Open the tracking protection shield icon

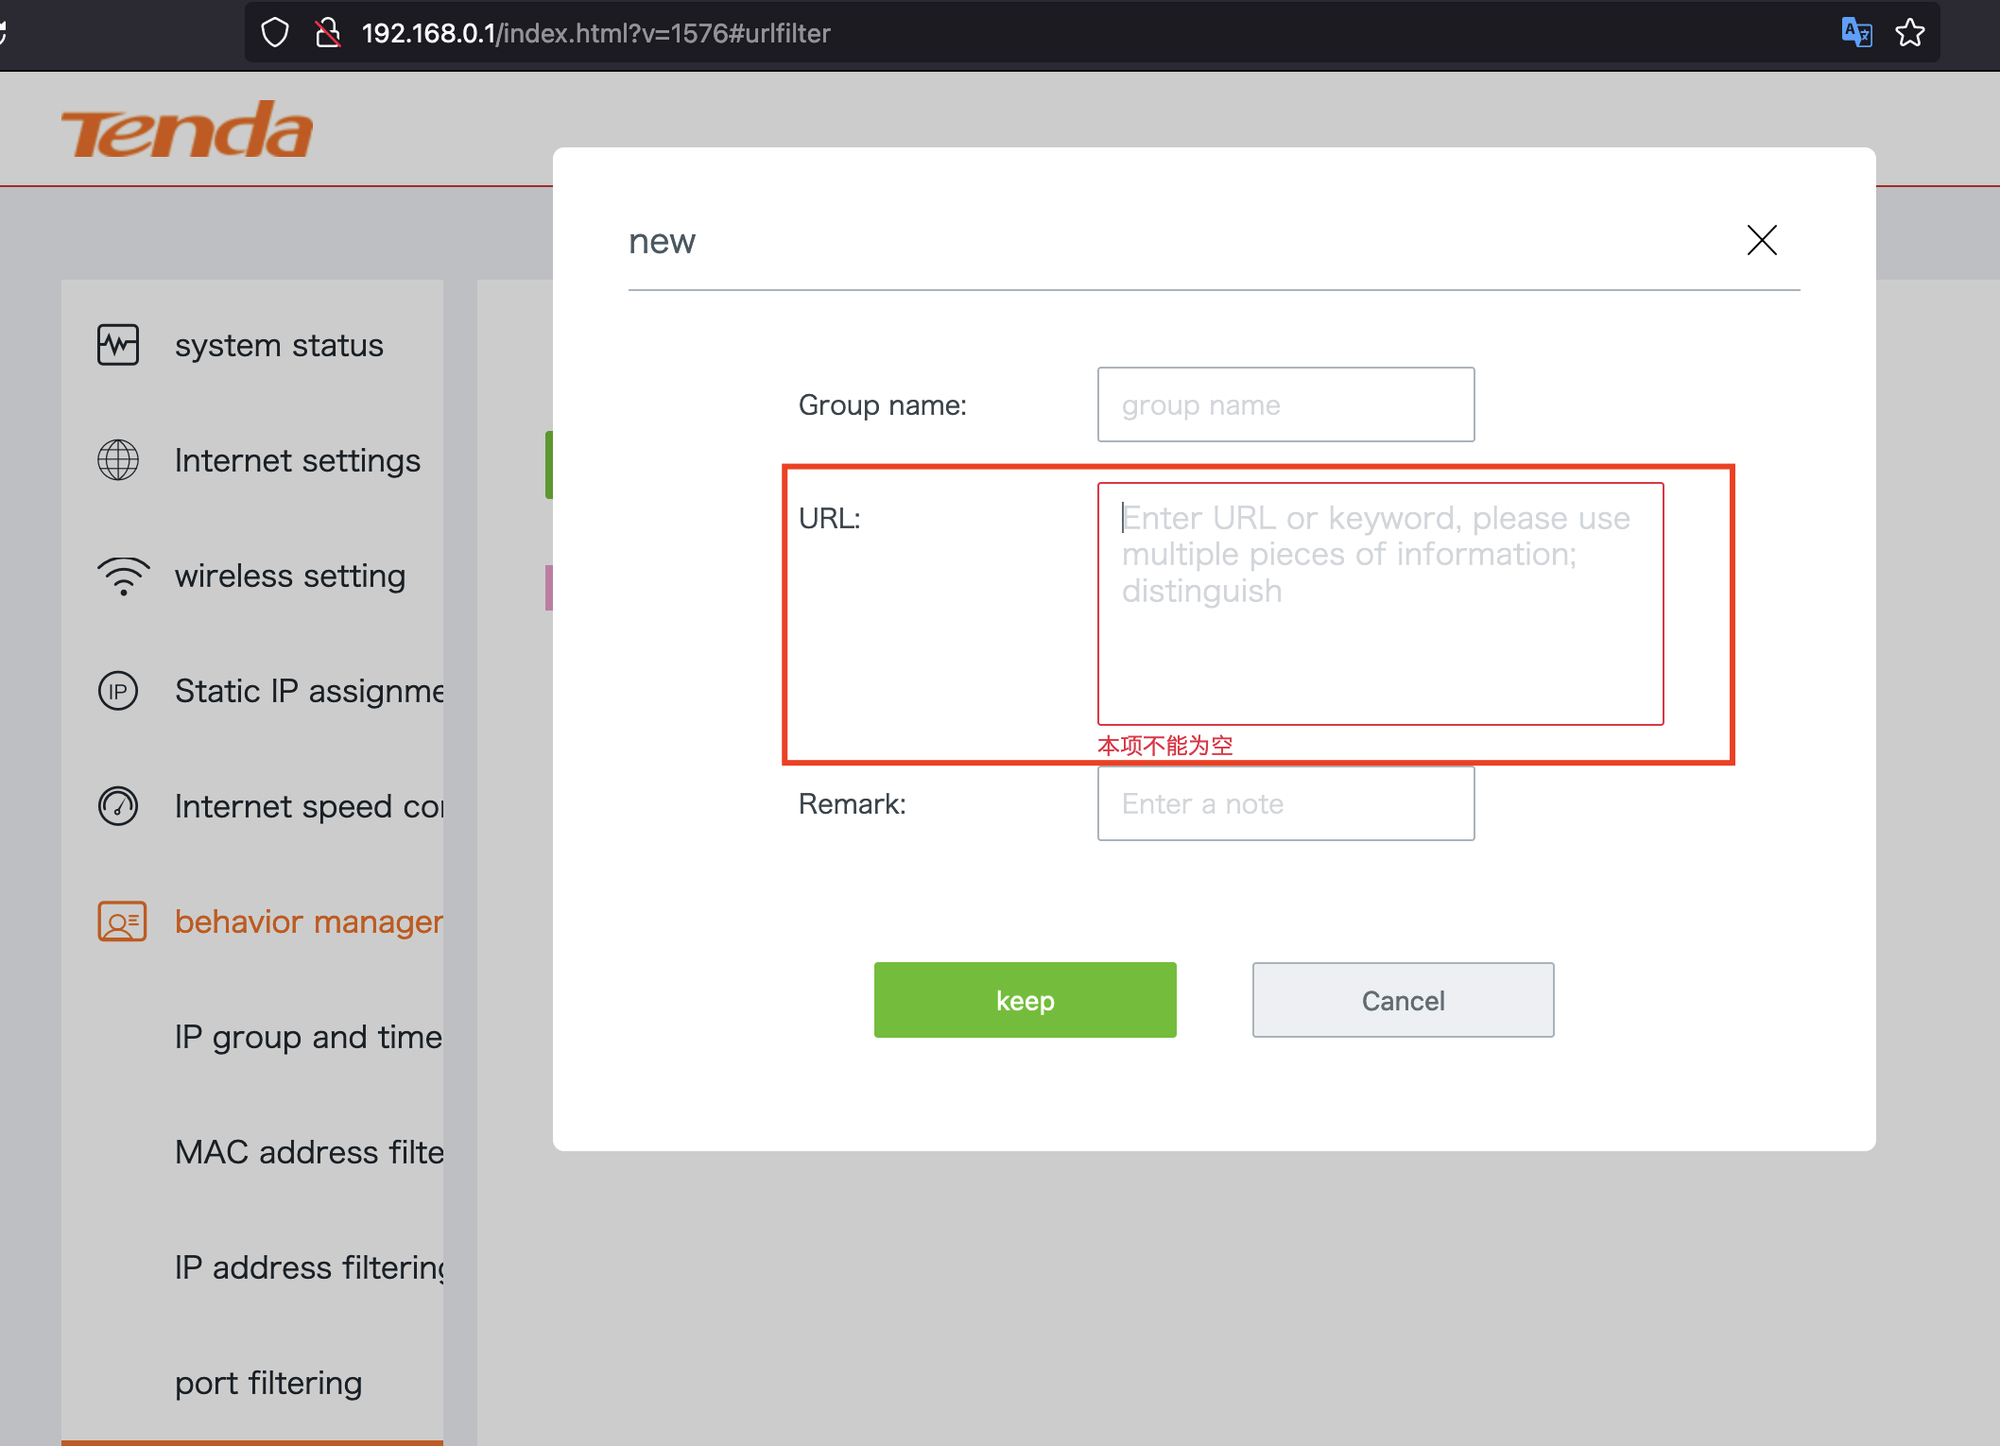pyautogui.click(x=275, y=33)
